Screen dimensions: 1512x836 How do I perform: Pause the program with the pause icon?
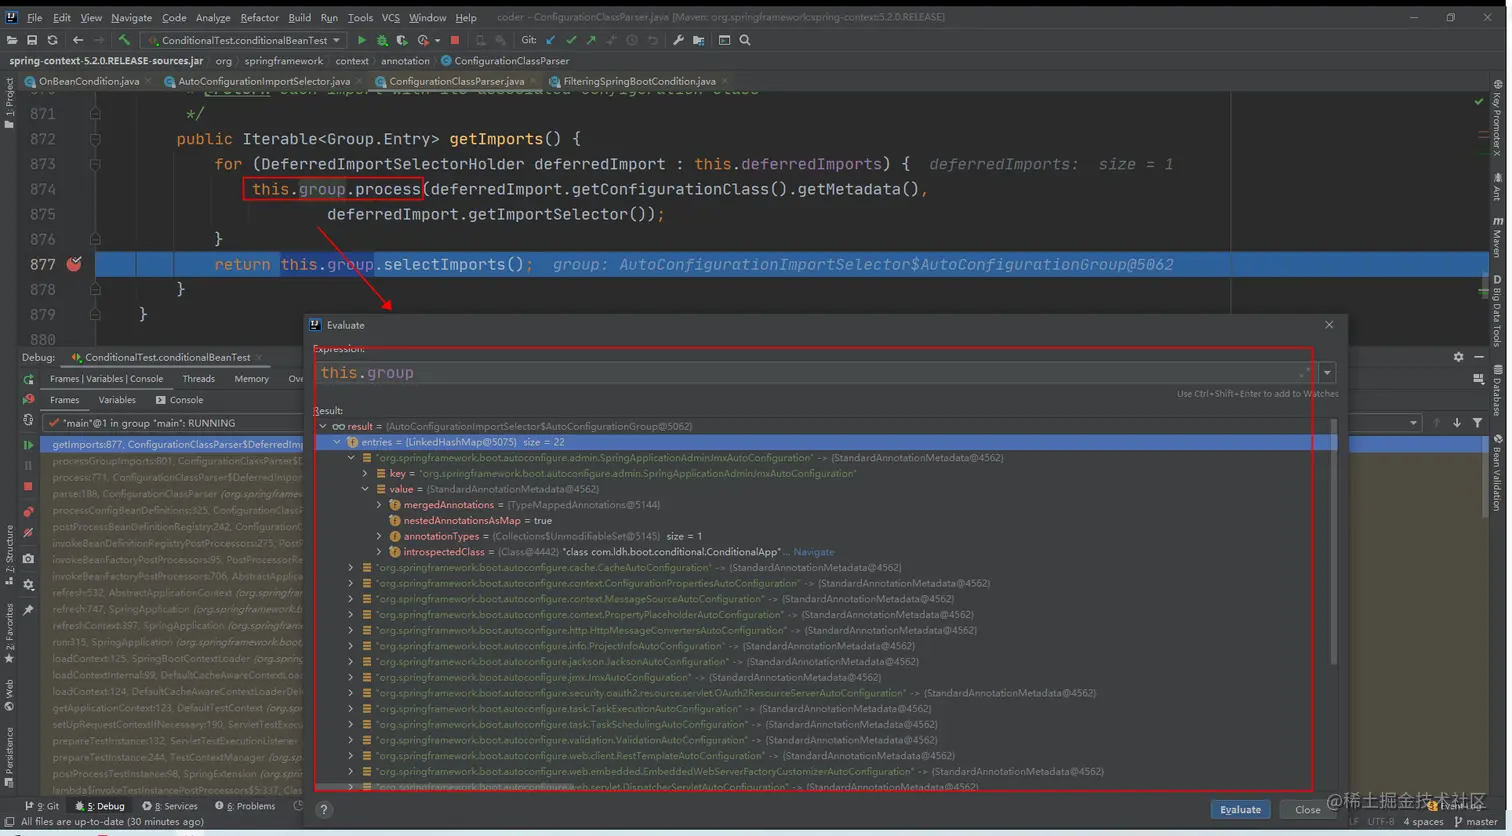click(x=28, y=464)
